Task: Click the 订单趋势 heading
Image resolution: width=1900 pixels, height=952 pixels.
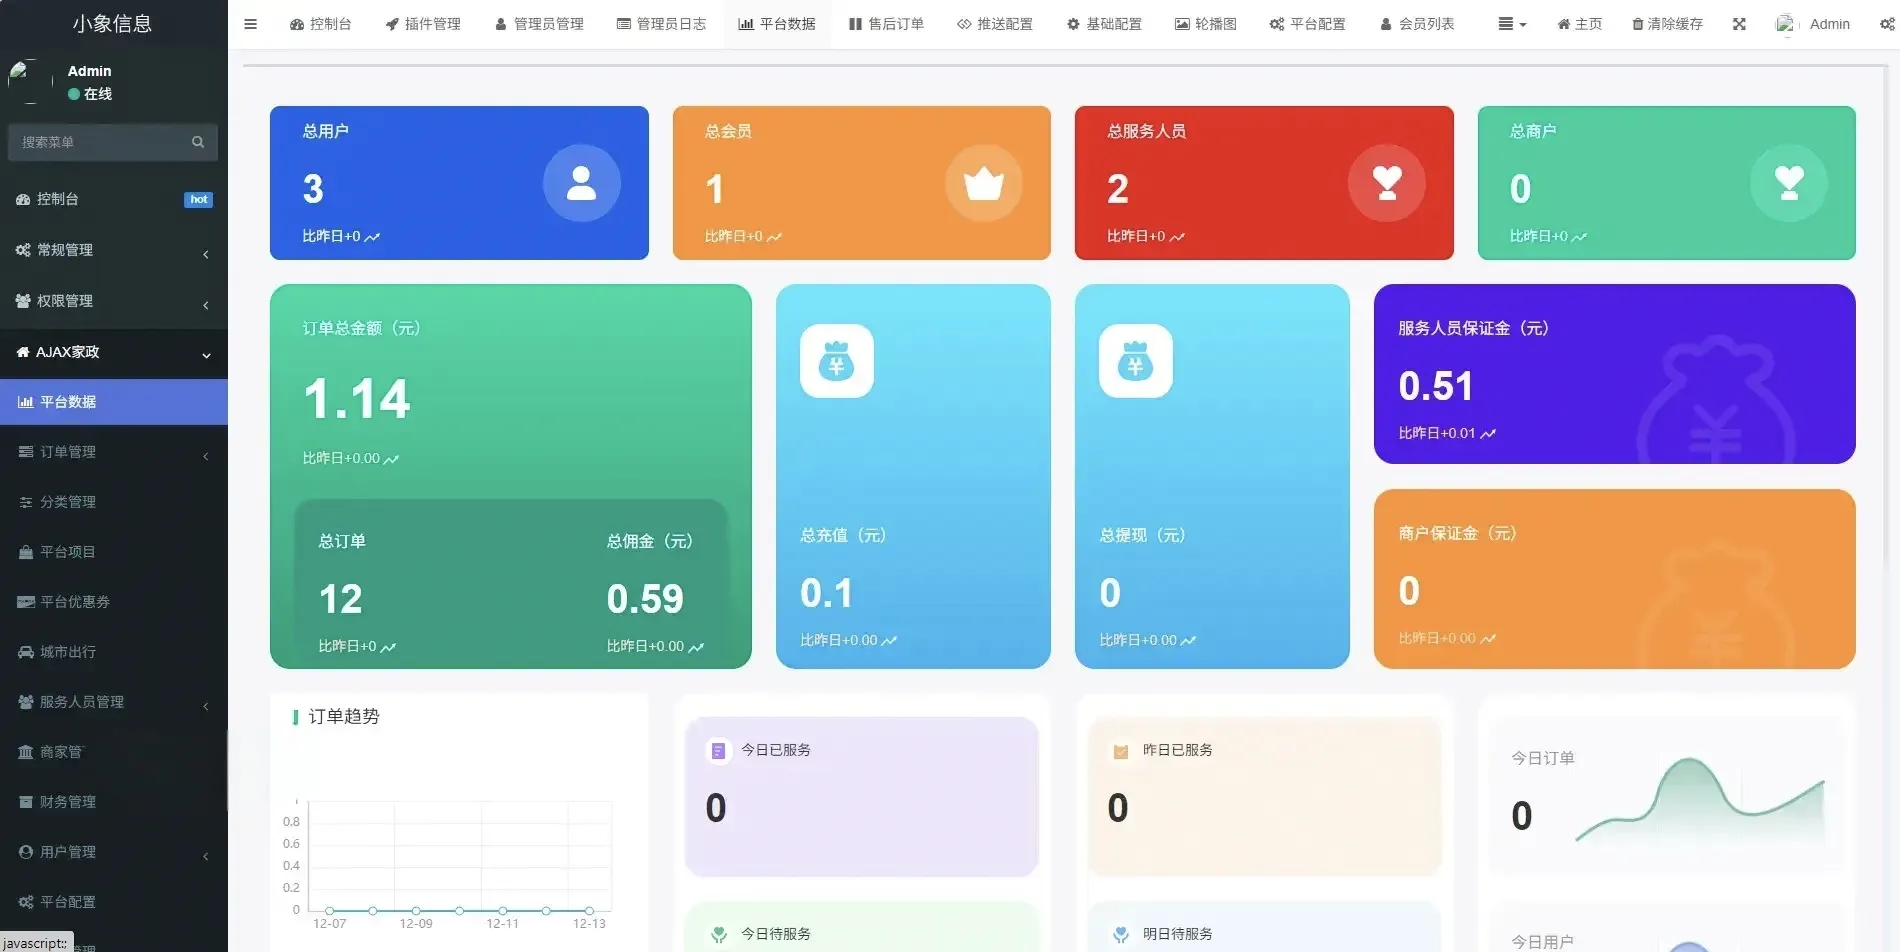Action: point(344,716)
